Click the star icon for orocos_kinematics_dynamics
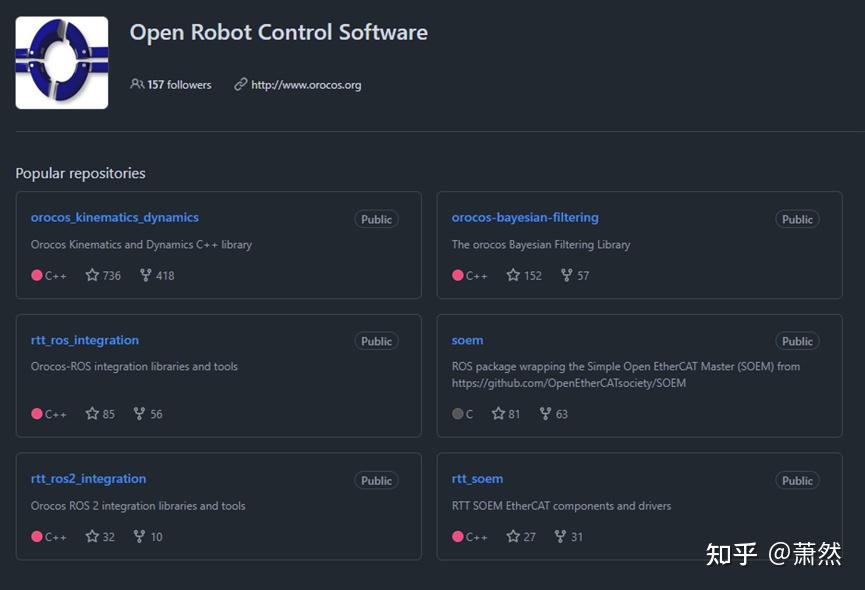The height and width of the screenshot is (590, 865). click(x=92, y=275)
